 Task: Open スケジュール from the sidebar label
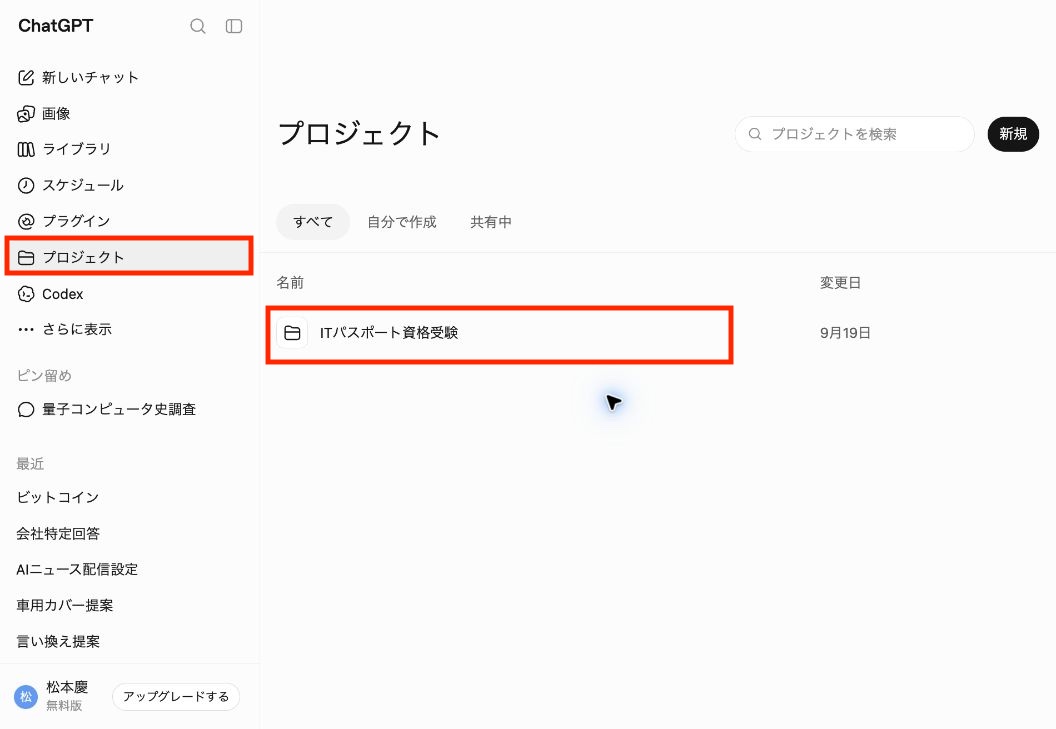[83, 185]
